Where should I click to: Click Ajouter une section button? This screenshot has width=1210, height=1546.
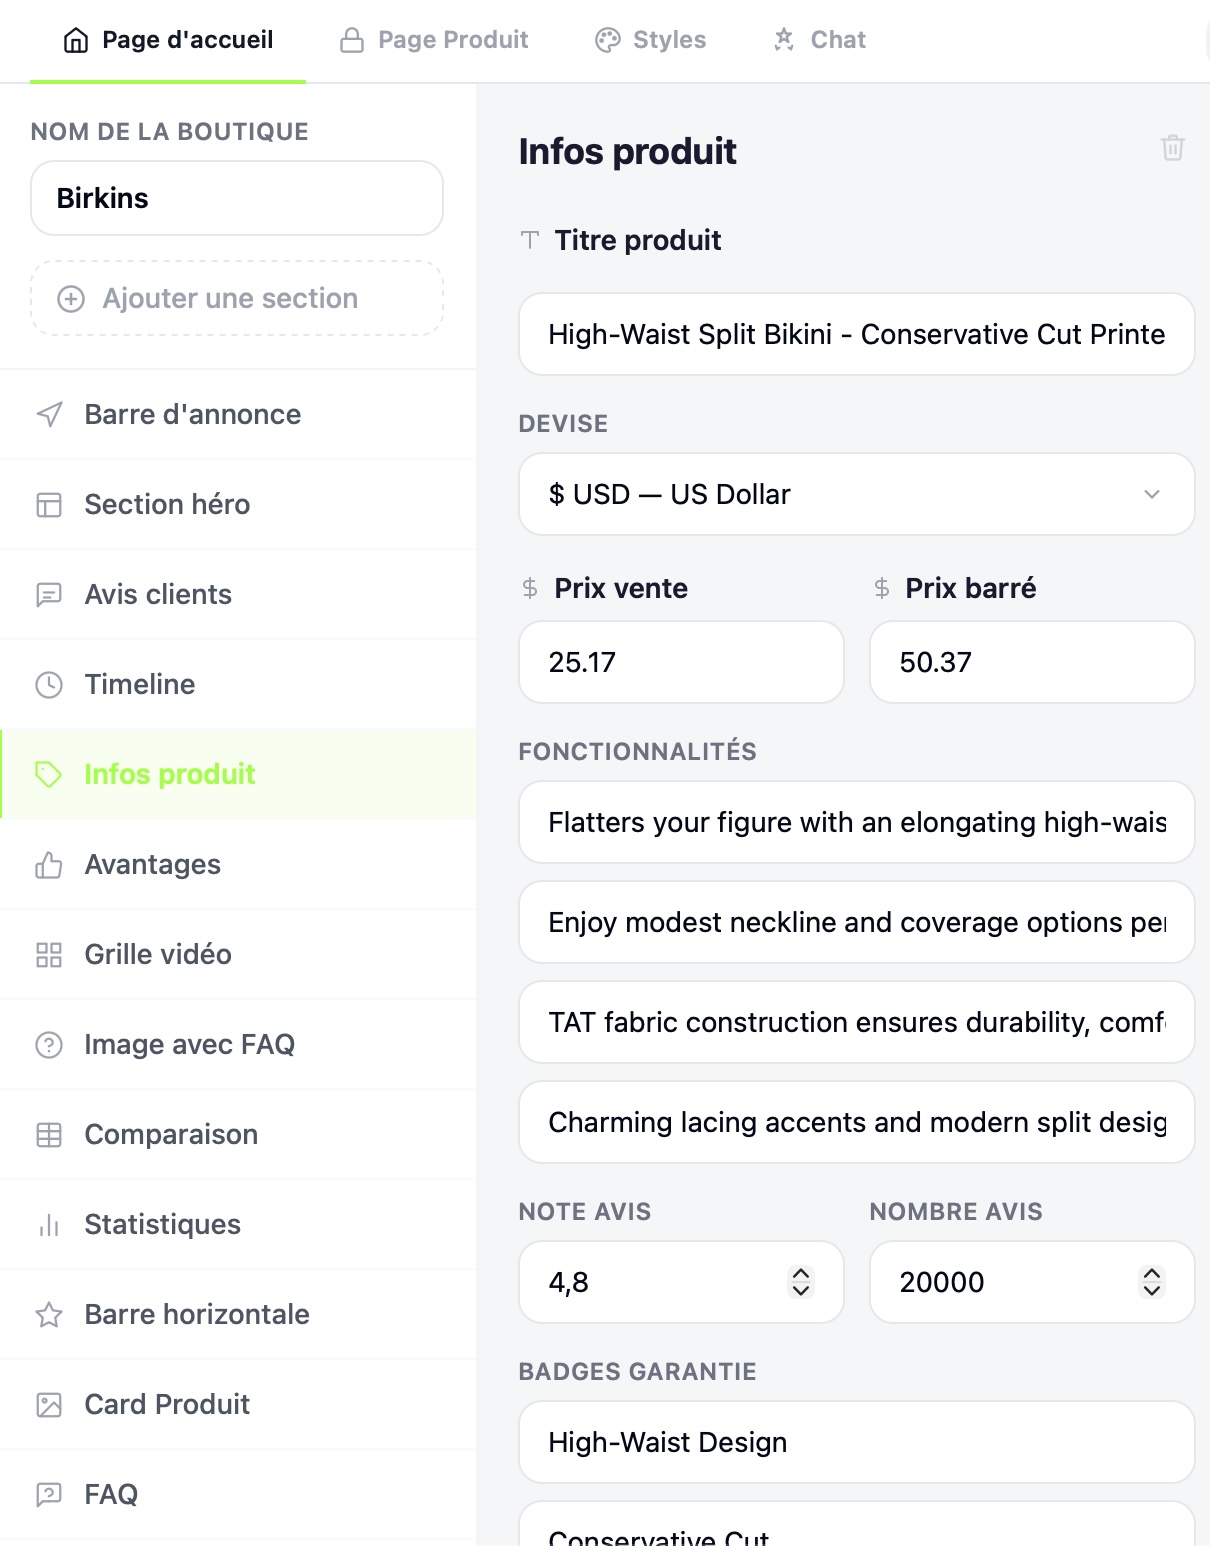tap(237, 298)
